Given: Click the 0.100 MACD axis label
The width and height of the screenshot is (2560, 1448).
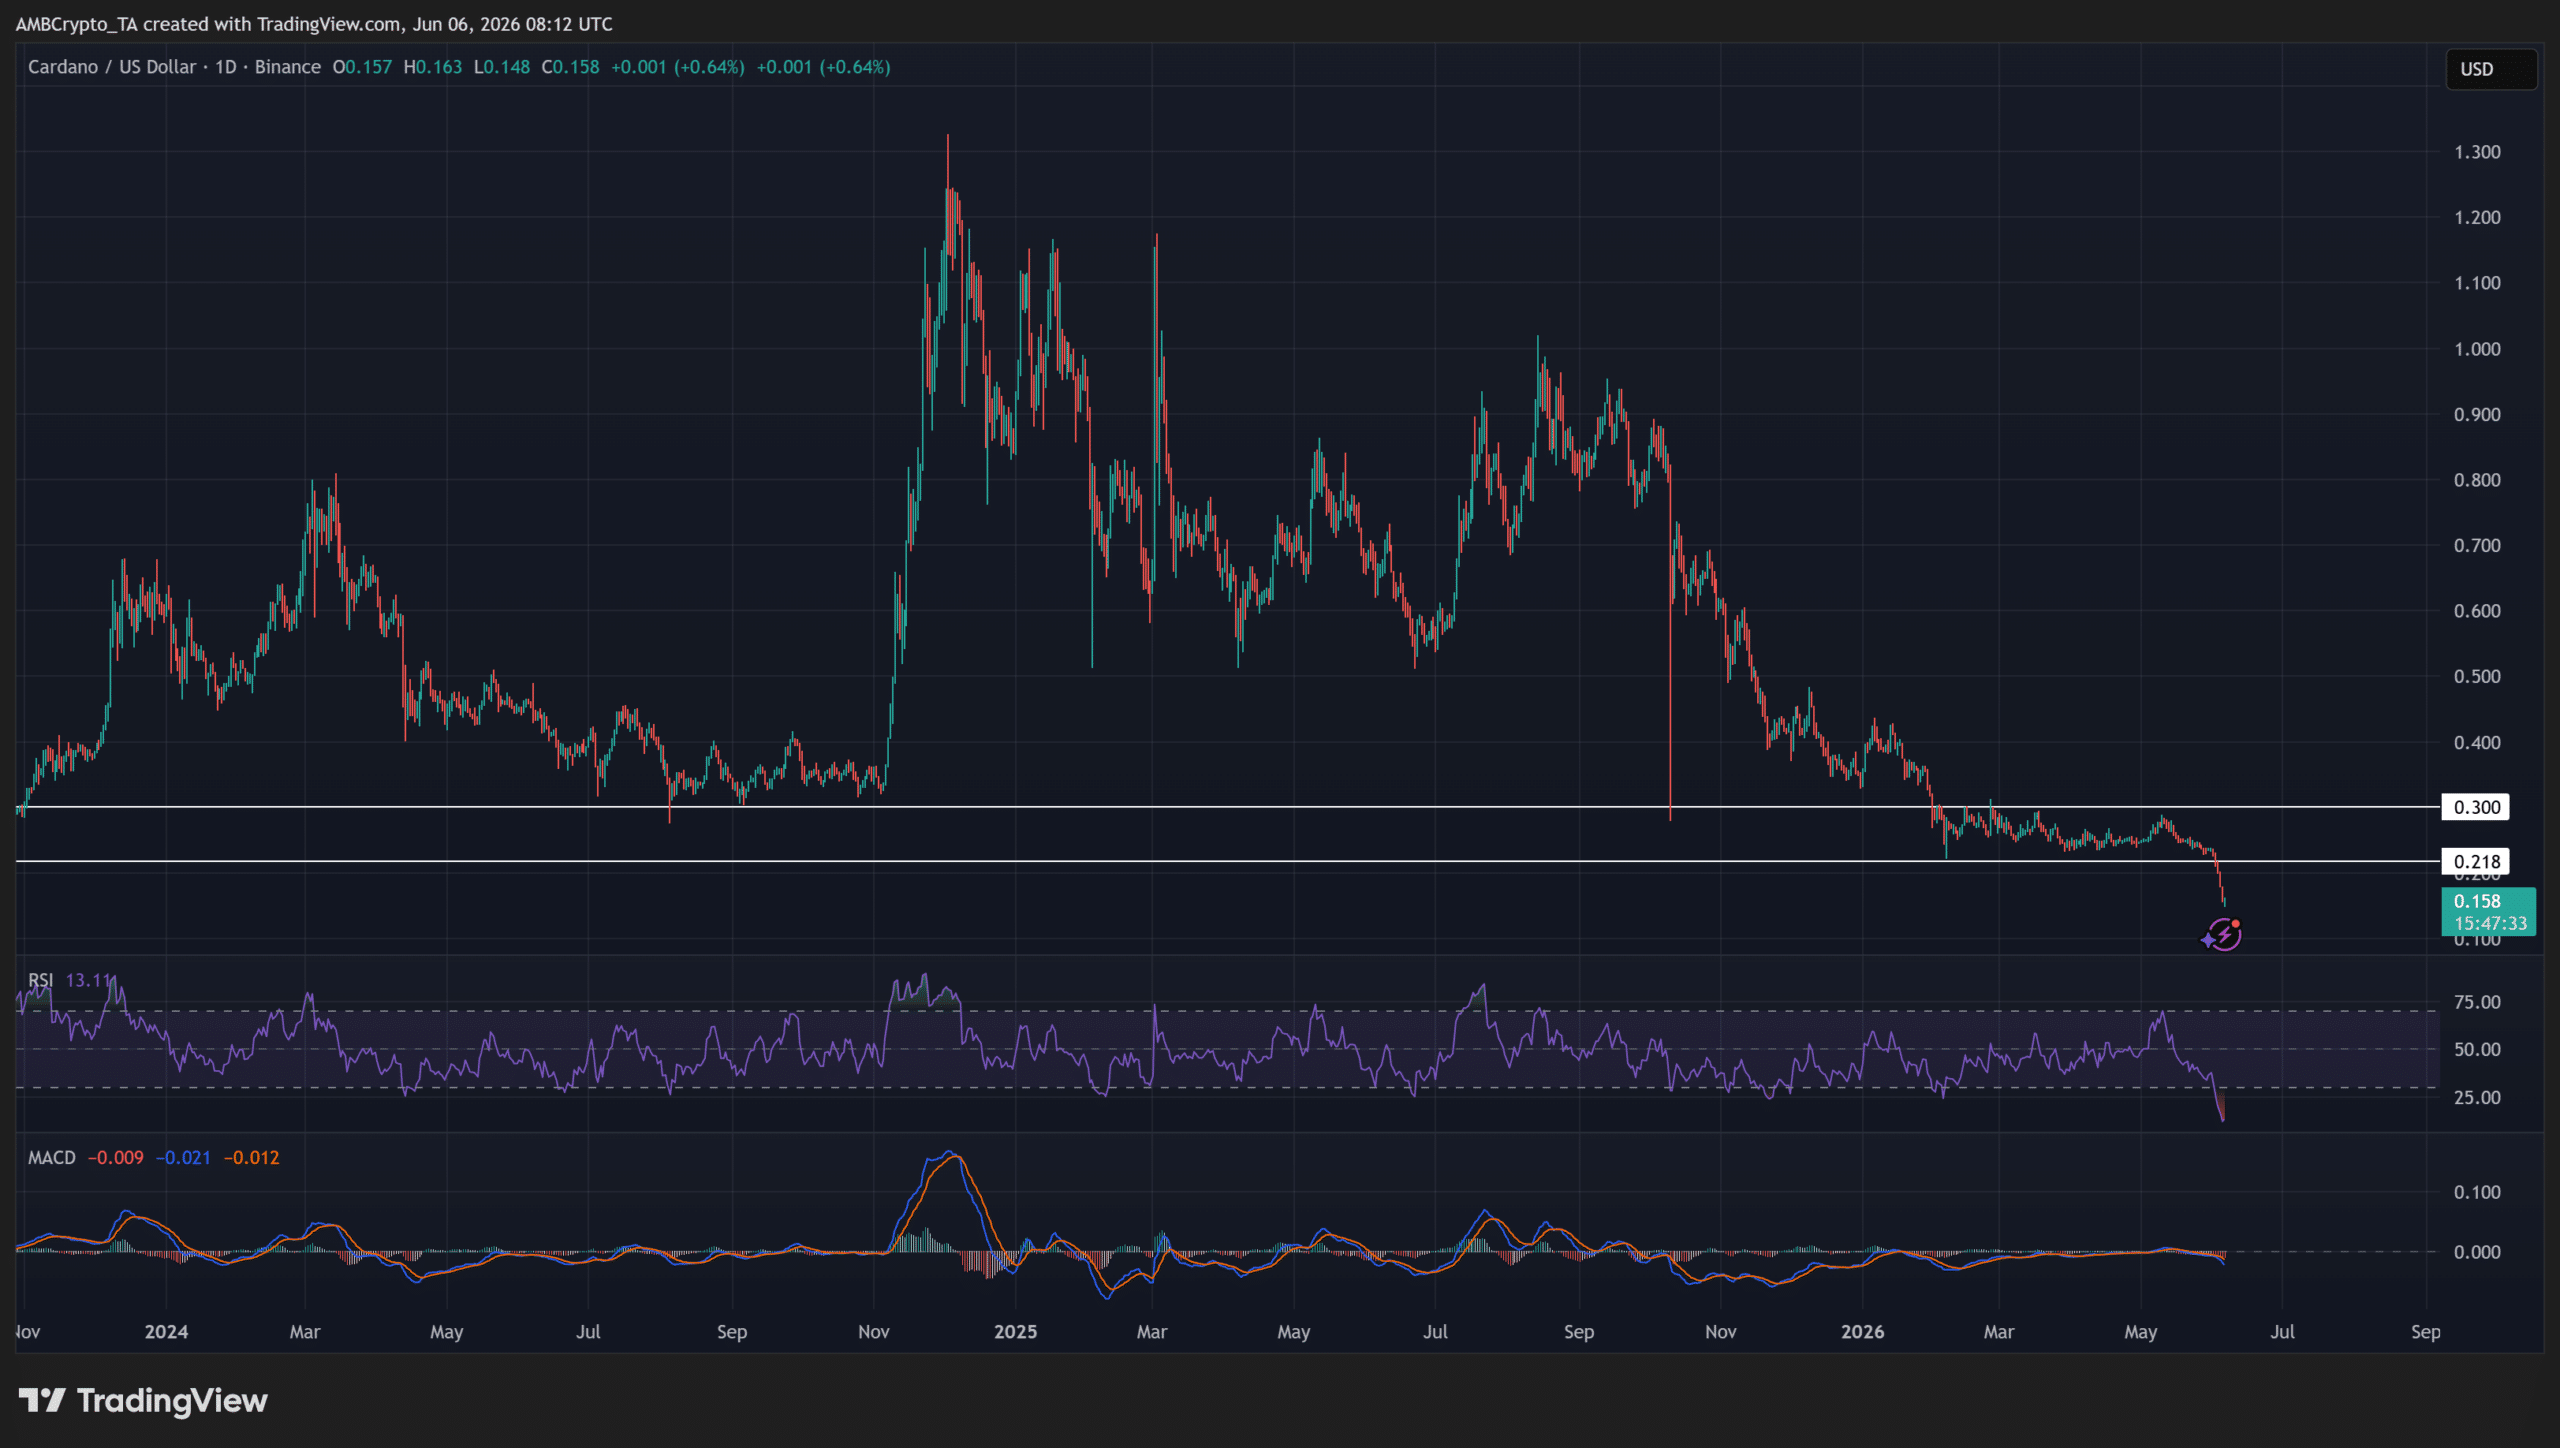Looking at the screenshot, I should point(2477,1193).
